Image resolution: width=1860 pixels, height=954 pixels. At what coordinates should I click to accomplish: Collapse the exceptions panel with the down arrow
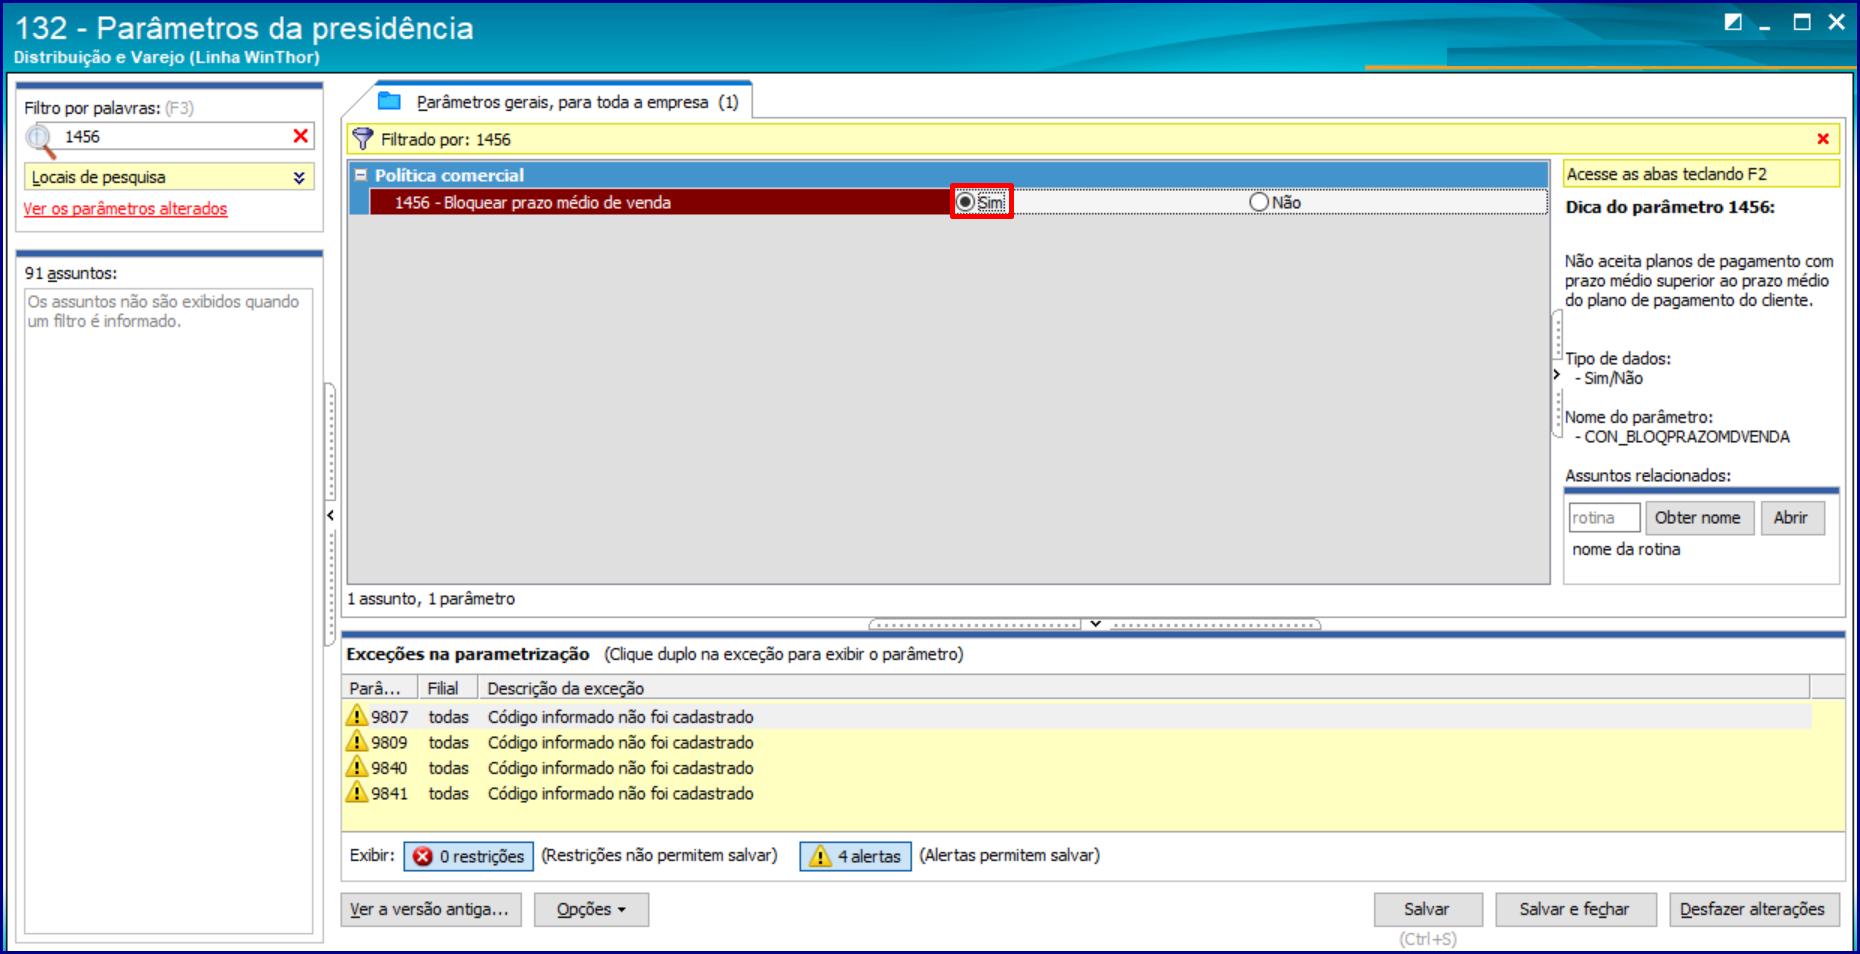(x=1095, y=624)
